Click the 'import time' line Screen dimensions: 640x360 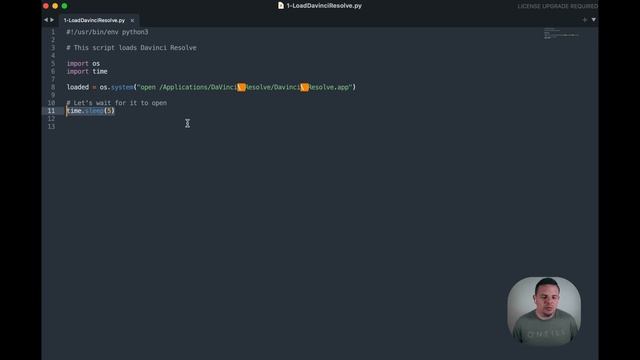87,71
